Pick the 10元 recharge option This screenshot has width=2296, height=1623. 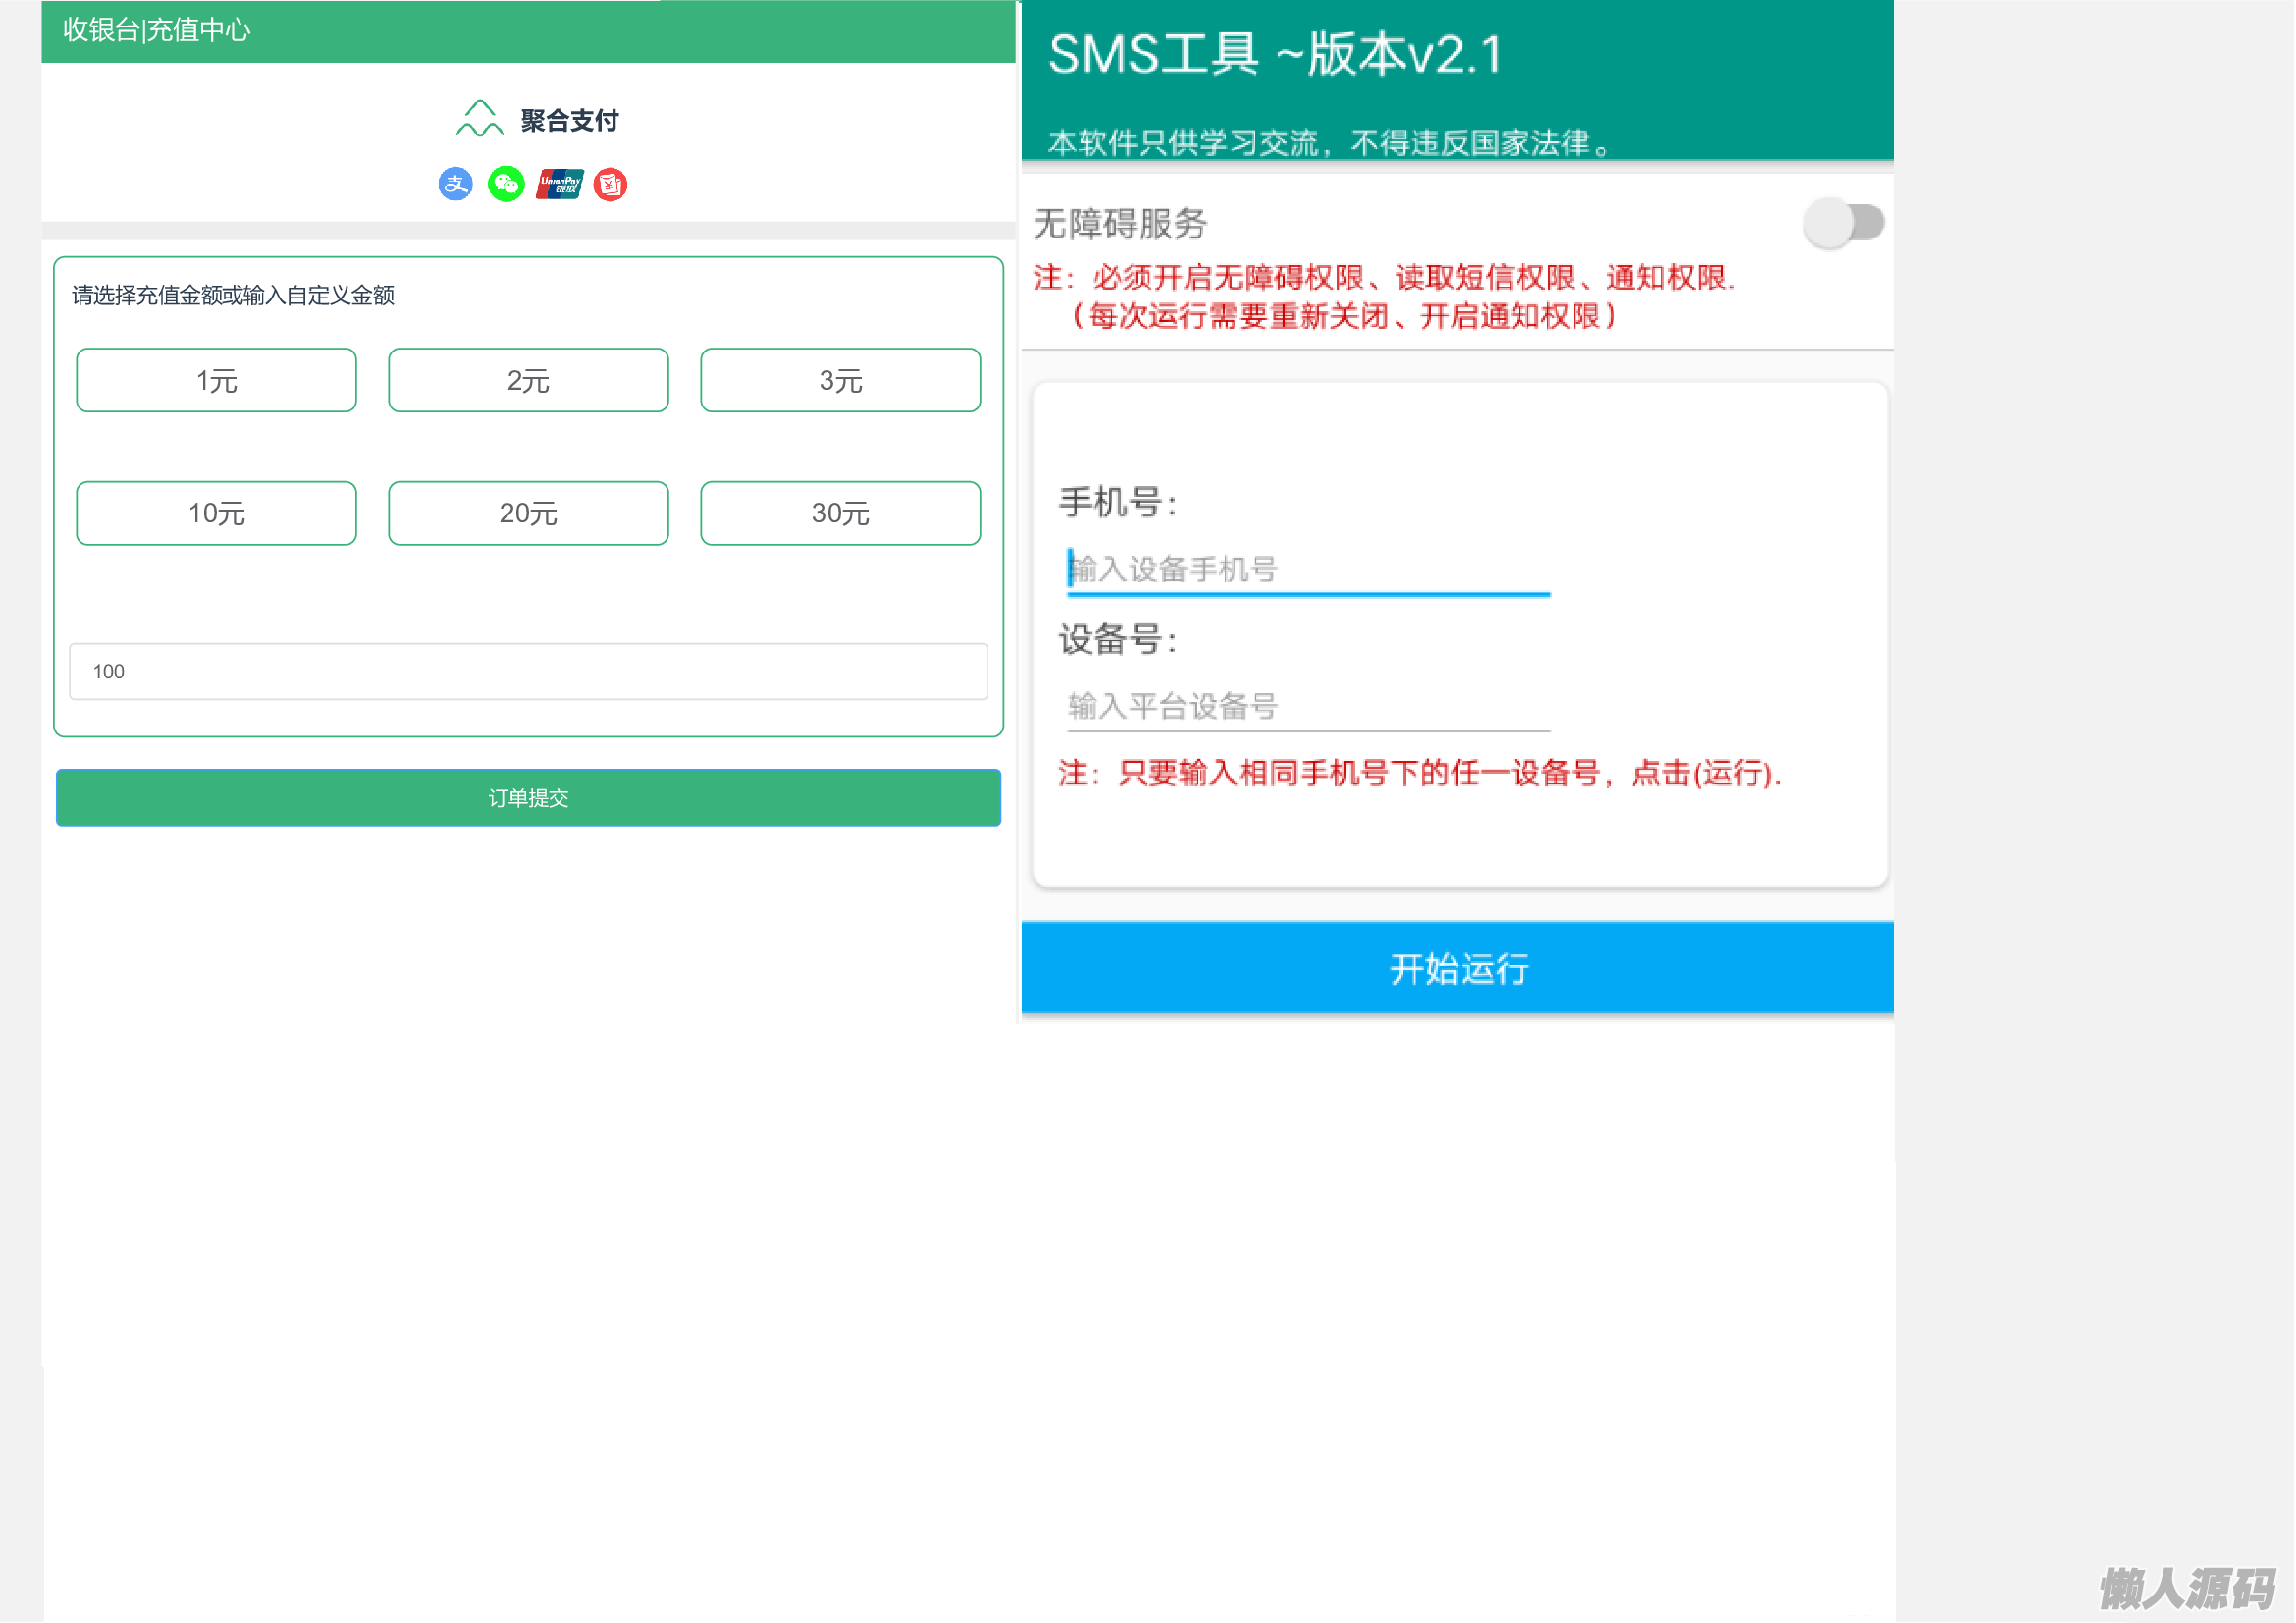(216, 513)
